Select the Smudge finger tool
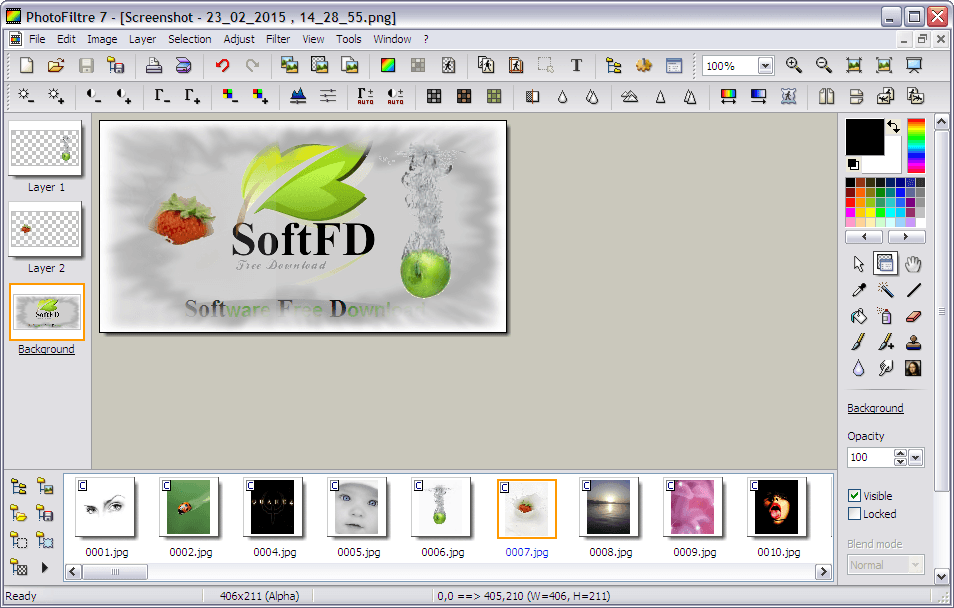Image resolution: width=954 pixels, height=608 pixels. tap(886, 368)
